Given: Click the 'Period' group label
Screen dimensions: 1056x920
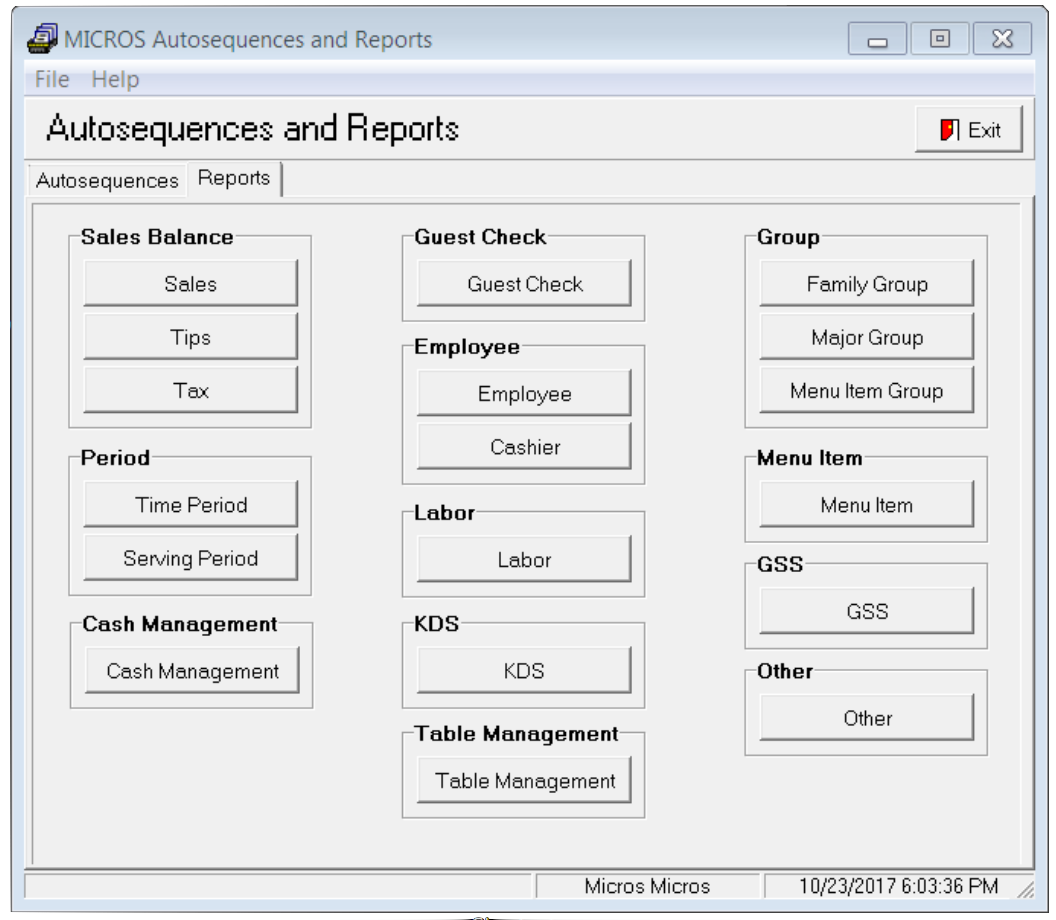Looking at the screenshot, I should pos(115,458).
